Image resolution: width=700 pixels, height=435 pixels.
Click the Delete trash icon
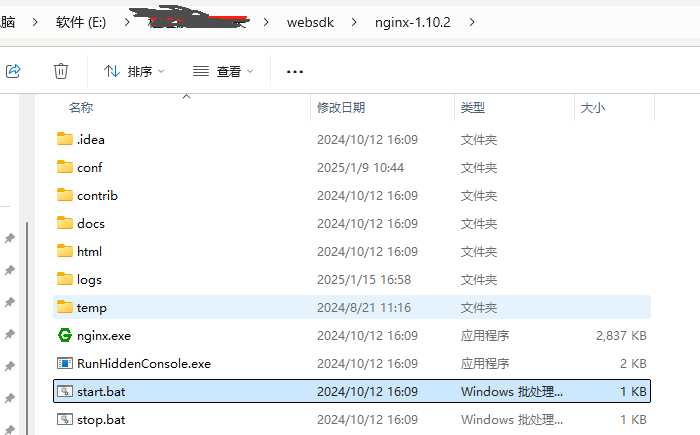click(61, 71)
